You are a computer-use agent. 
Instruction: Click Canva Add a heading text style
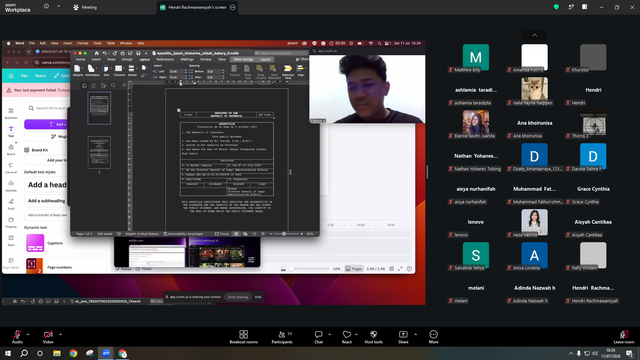[47, 185]
